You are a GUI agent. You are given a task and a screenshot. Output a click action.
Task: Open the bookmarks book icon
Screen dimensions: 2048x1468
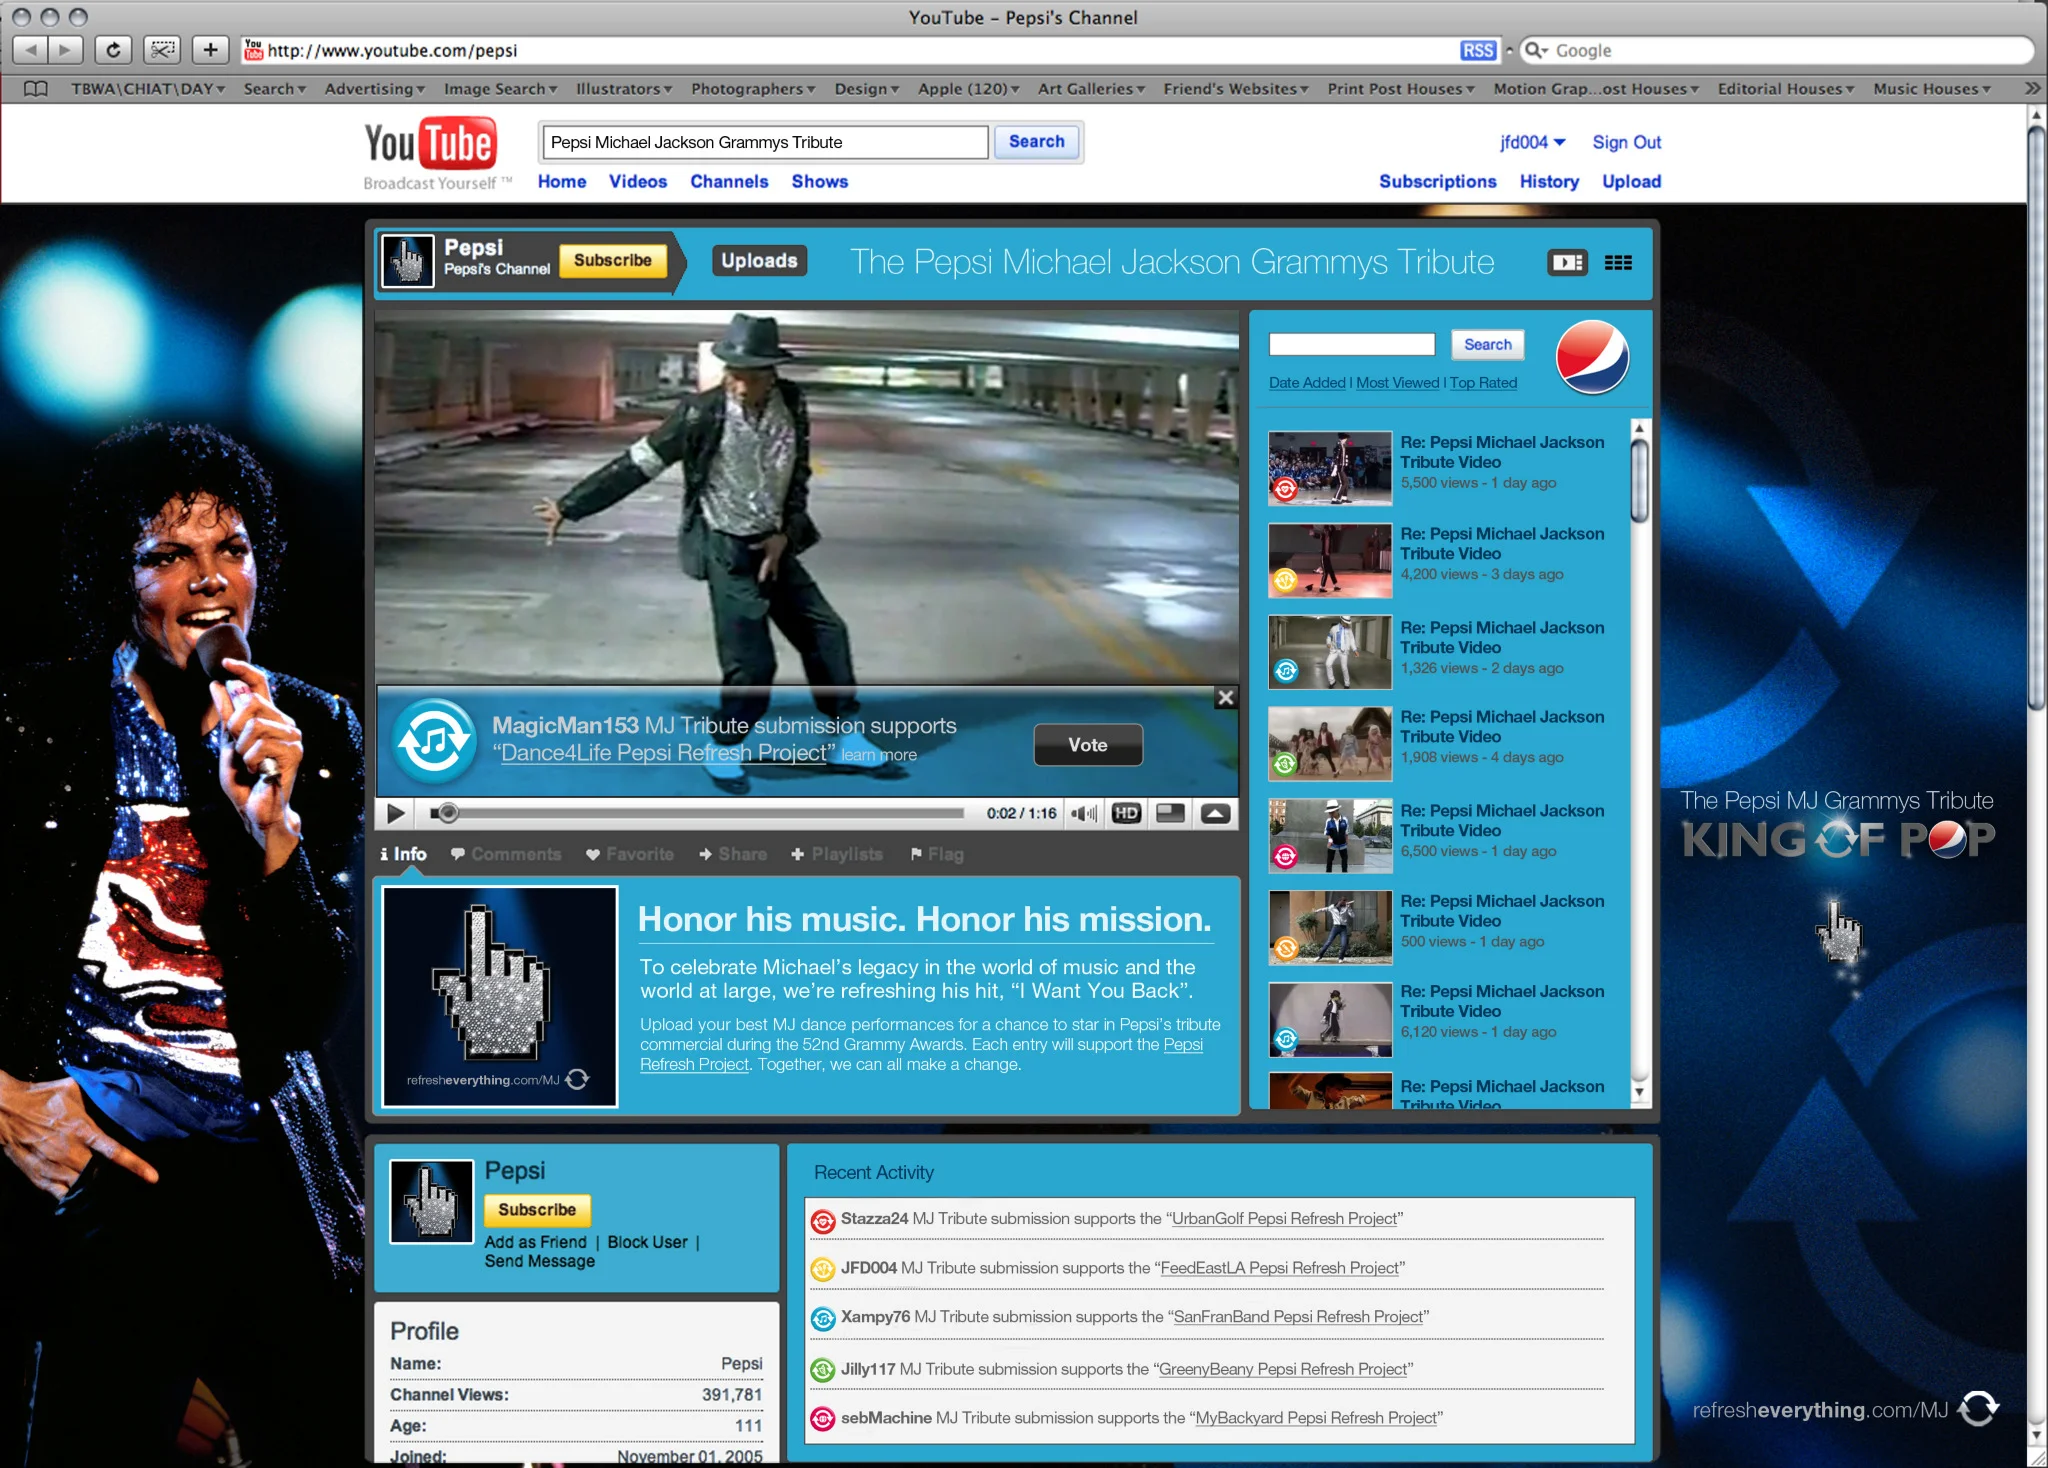[36, 89]
